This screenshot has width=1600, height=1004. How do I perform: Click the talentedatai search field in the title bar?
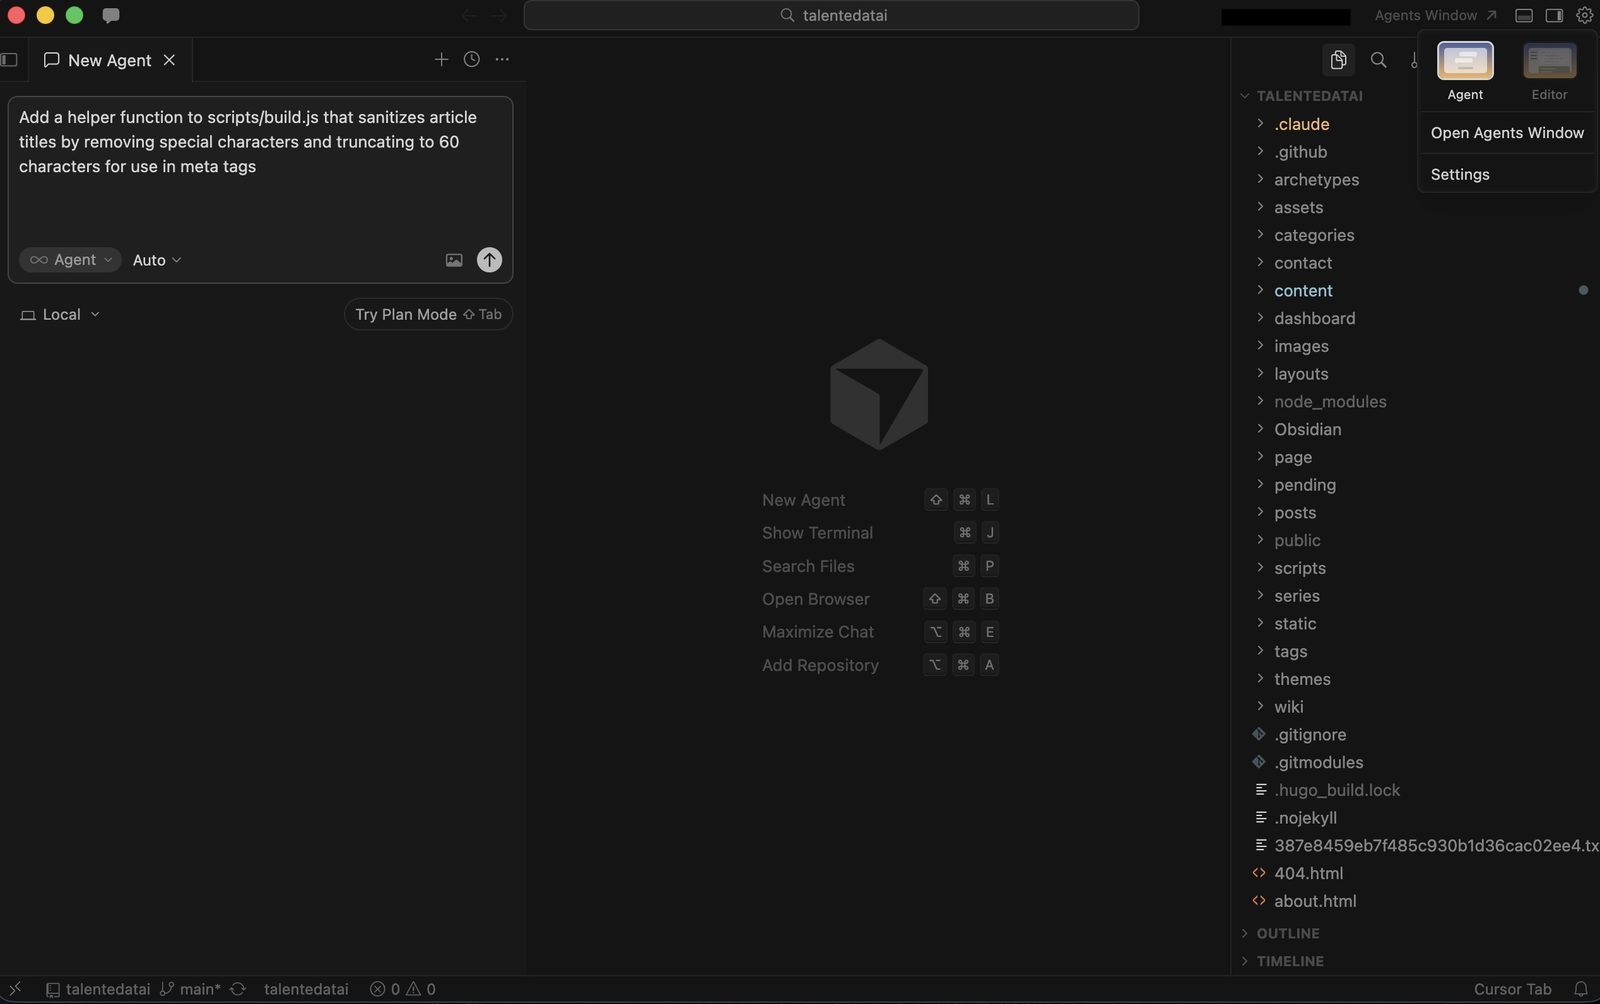coord(830,15)
